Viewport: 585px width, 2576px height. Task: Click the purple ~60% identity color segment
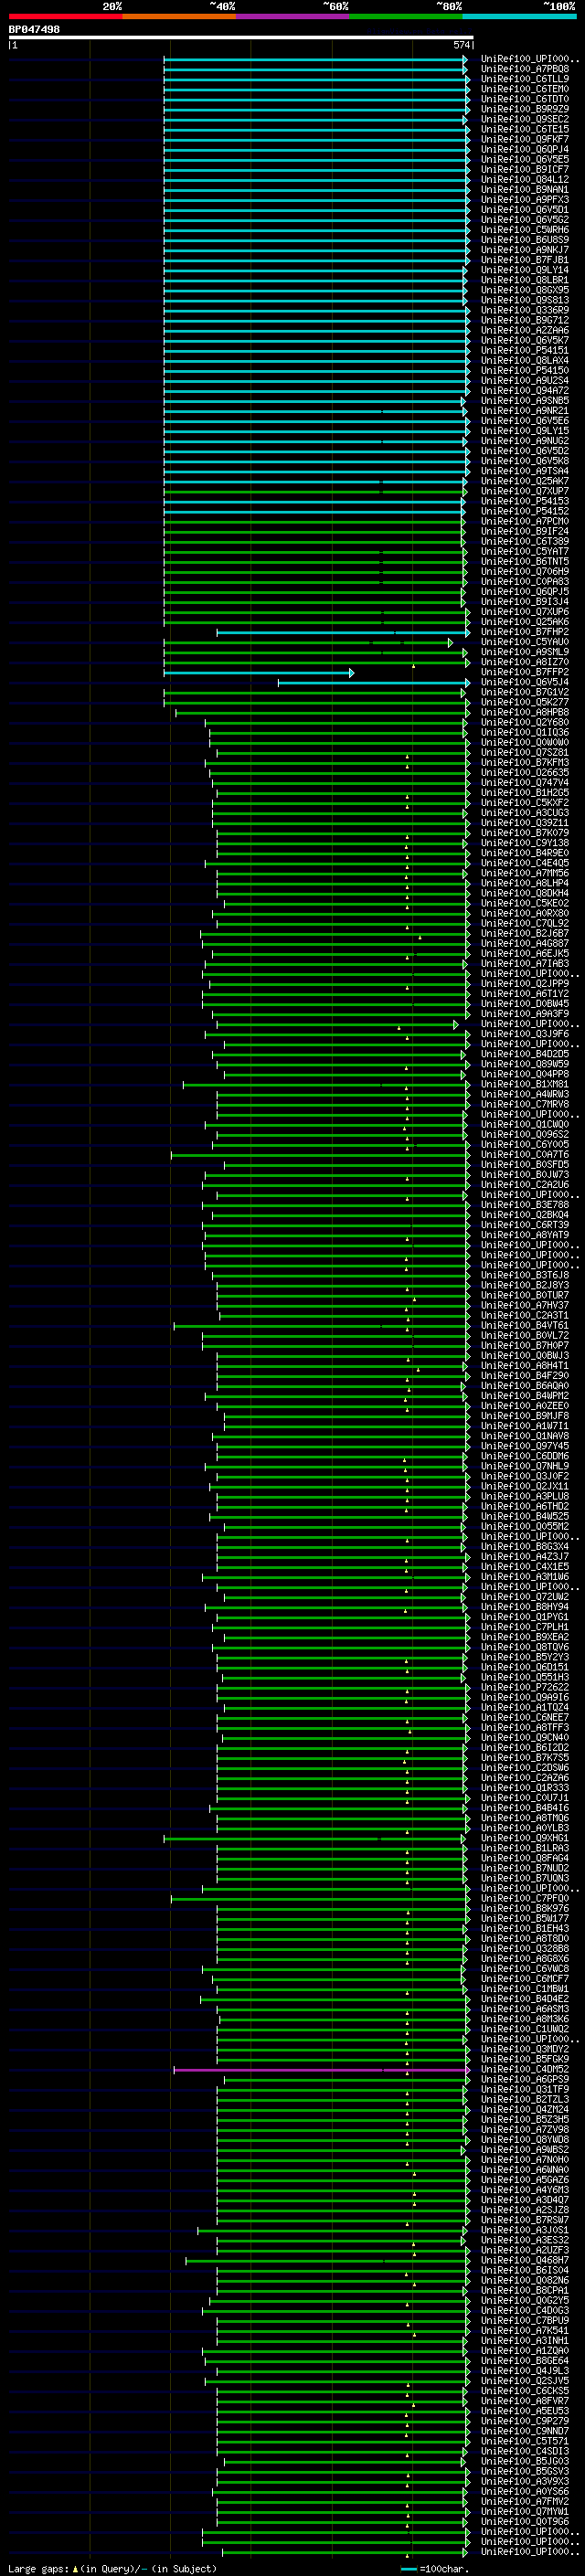pos(292,16)
